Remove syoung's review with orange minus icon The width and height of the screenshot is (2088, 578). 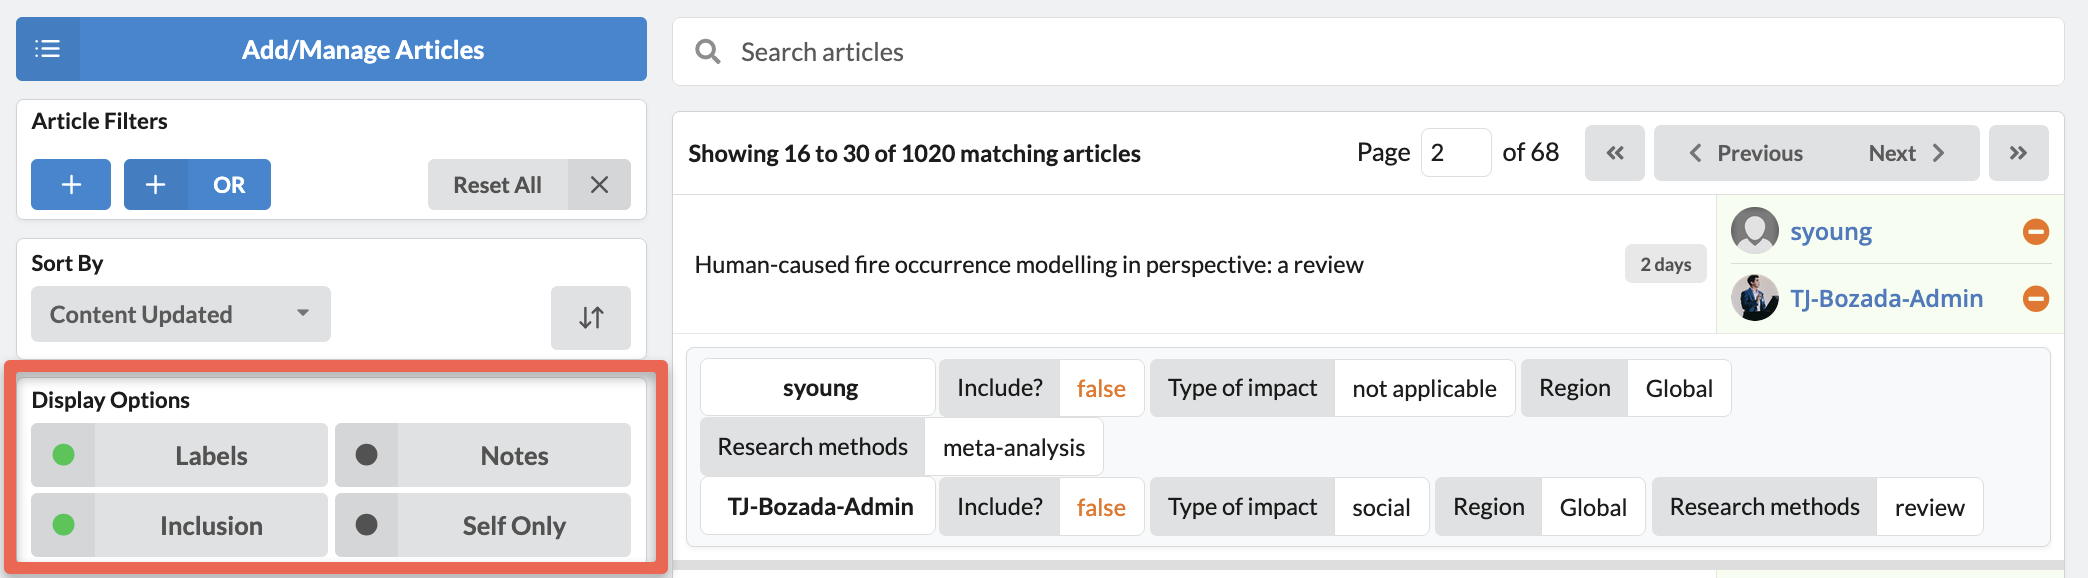(2036, 232)
